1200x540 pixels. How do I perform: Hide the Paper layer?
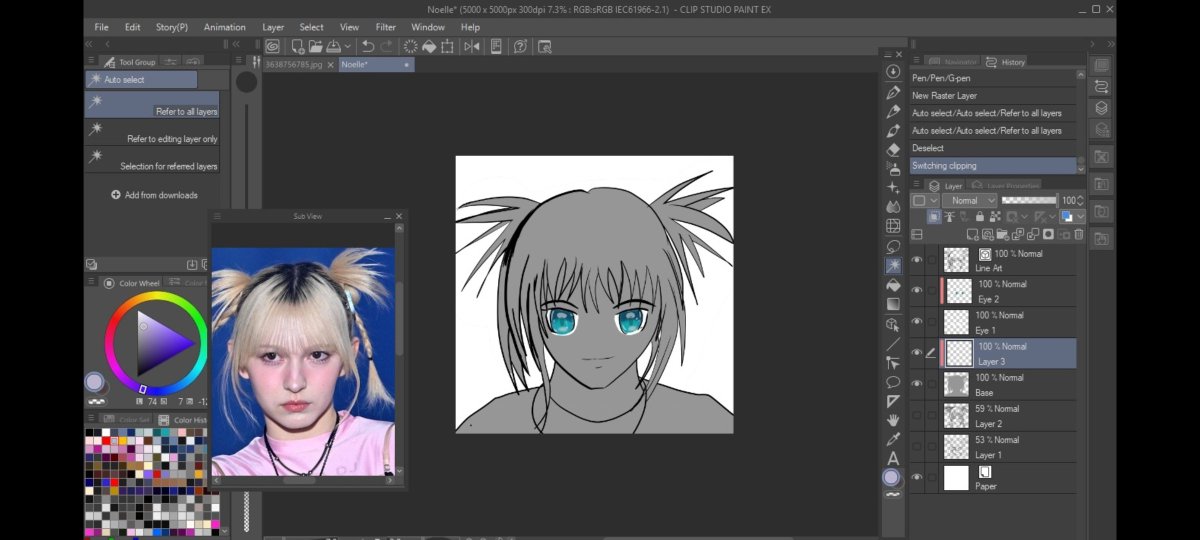click(917, 477)
